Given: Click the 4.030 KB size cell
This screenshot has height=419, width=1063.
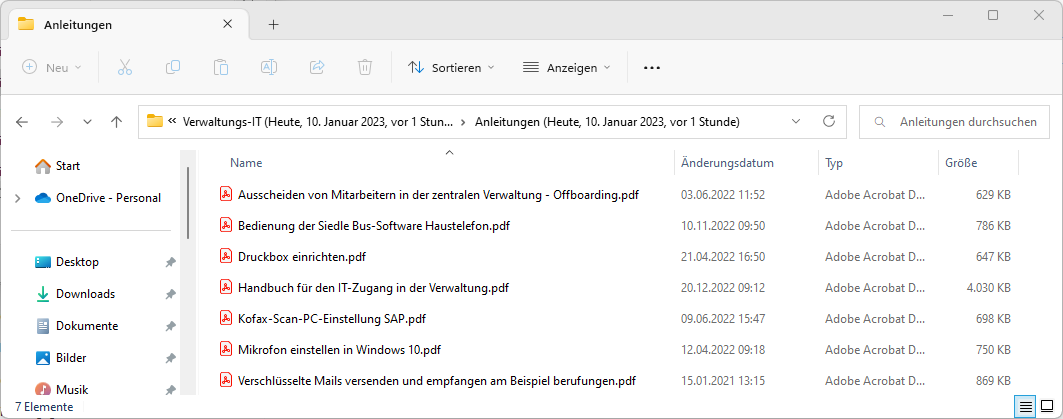Looking at the screenshot, I should 988,287.
